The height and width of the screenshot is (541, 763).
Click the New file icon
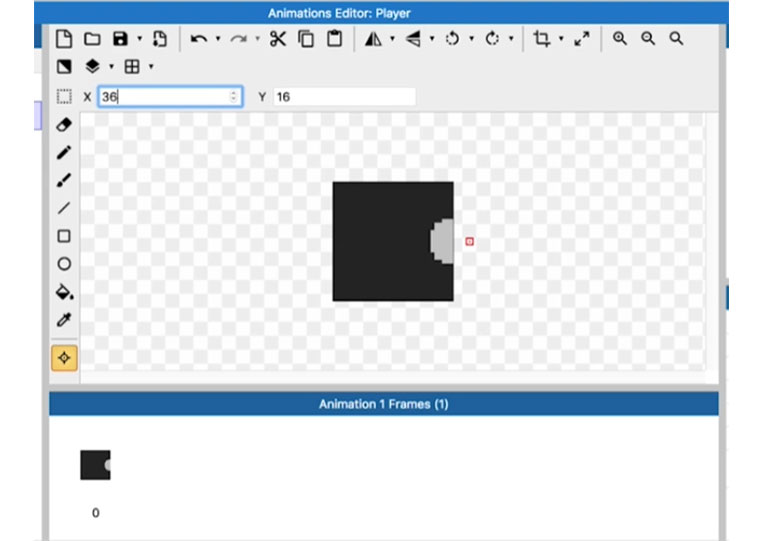64,38
